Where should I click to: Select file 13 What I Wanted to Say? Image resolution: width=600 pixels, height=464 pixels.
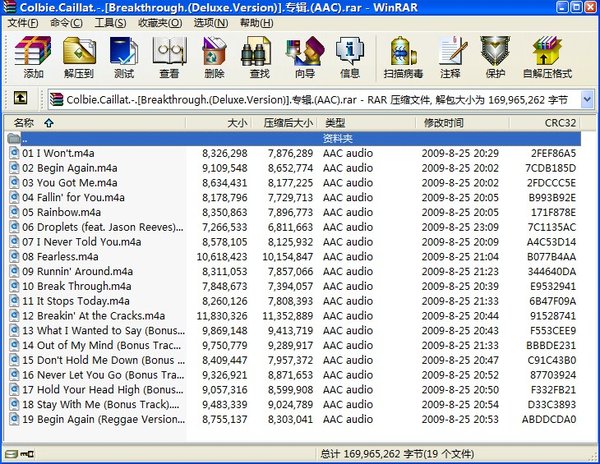tap(103, 330)
